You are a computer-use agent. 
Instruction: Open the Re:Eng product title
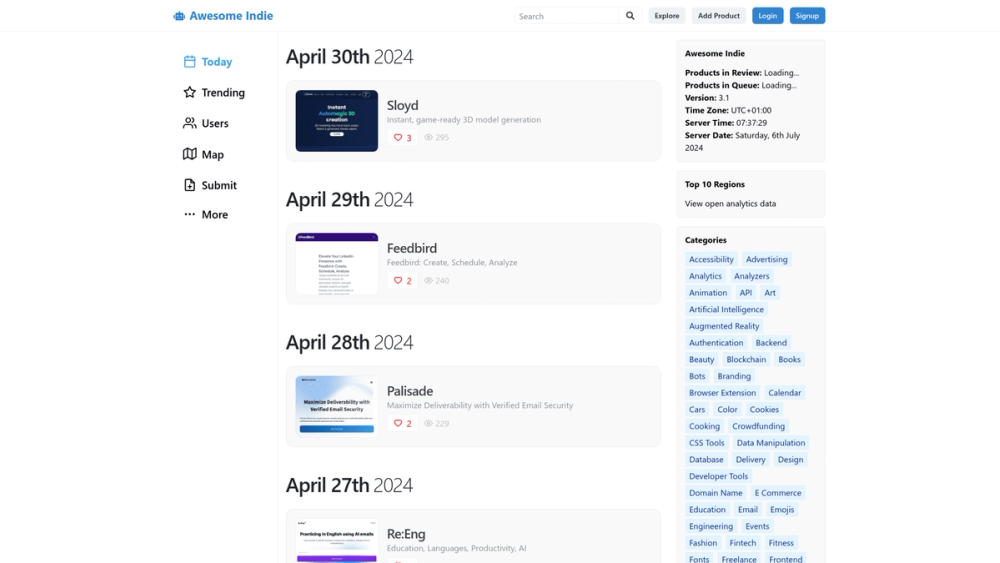pos(406,534)
